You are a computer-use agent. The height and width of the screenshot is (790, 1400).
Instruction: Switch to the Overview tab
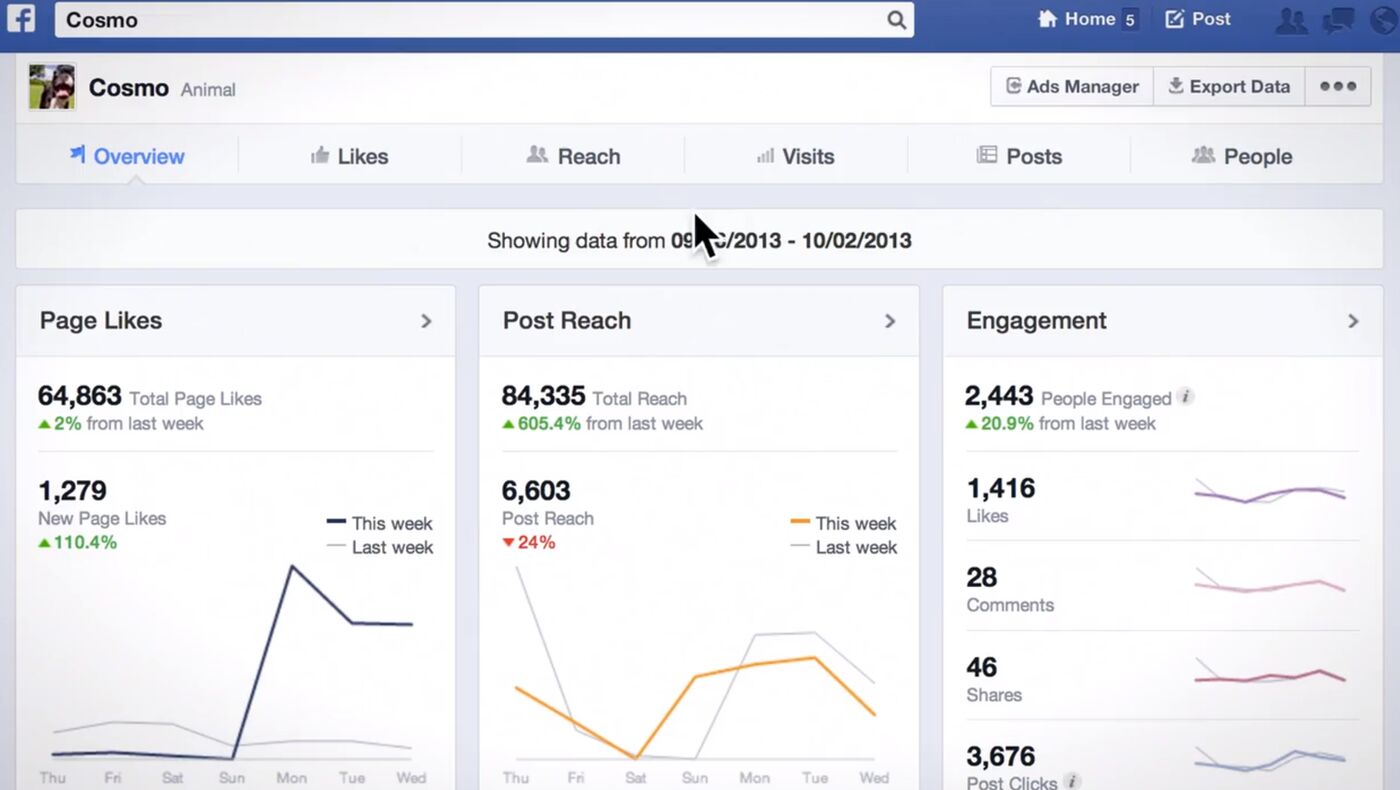coord(127,156)
